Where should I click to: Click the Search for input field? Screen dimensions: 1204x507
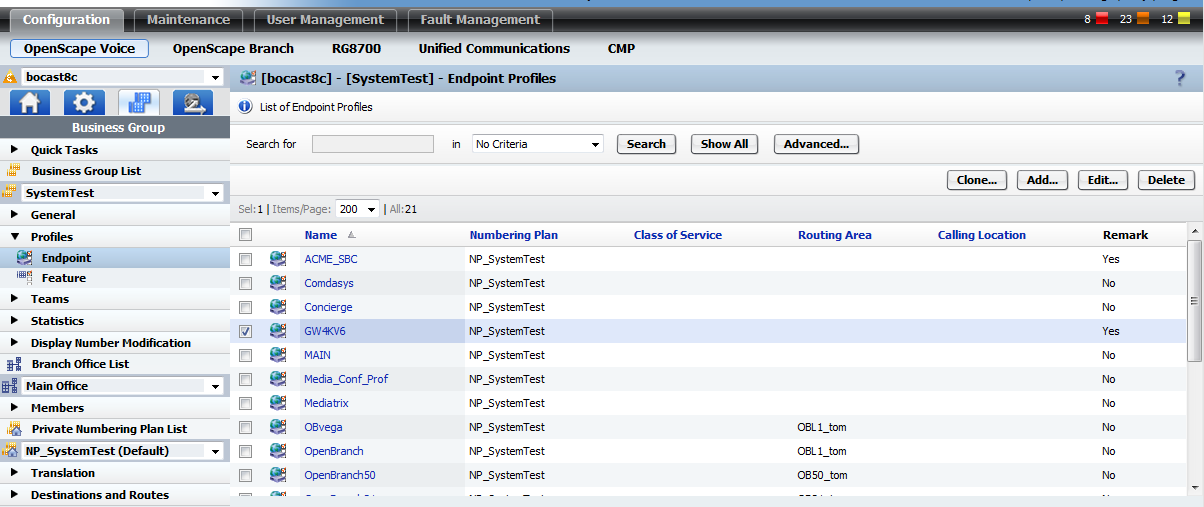373,144
